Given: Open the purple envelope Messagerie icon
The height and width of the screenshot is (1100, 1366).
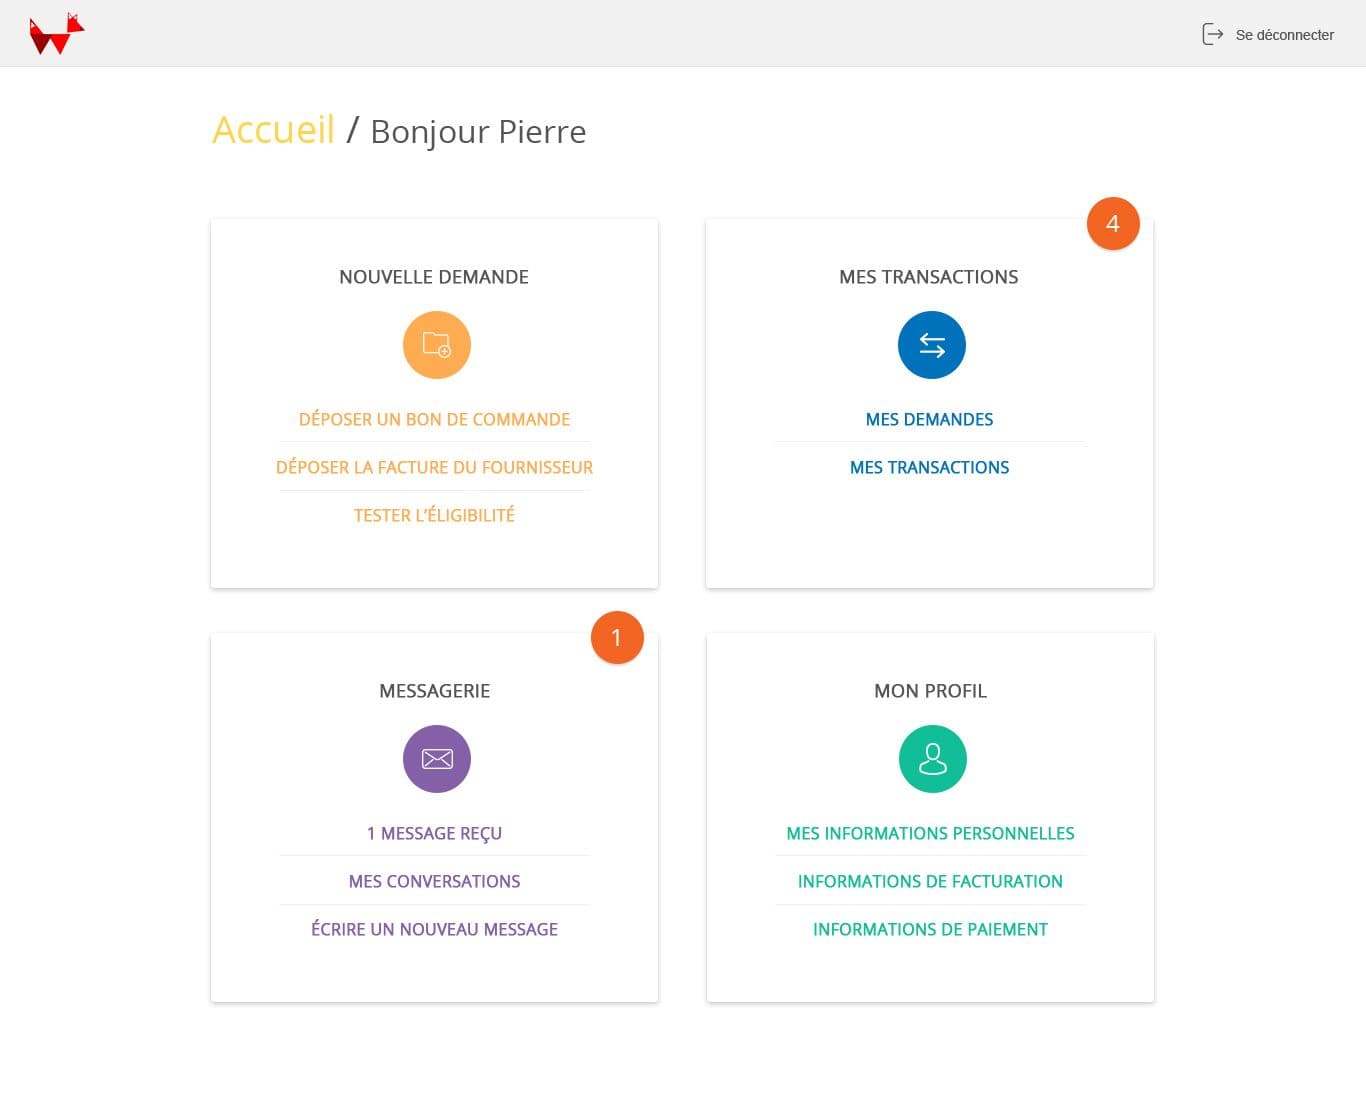Looking at the screenshot, I should click(436, 759).
